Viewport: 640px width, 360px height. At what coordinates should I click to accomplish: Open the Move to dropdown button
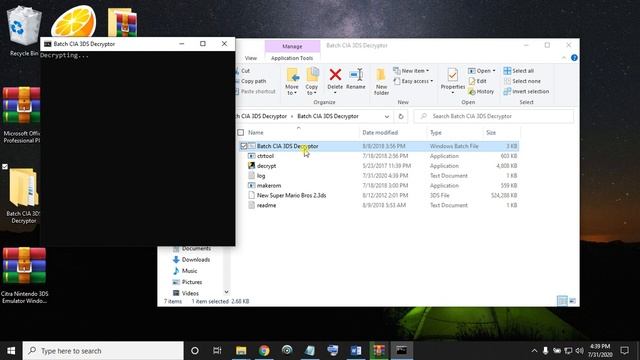(292, 82)
